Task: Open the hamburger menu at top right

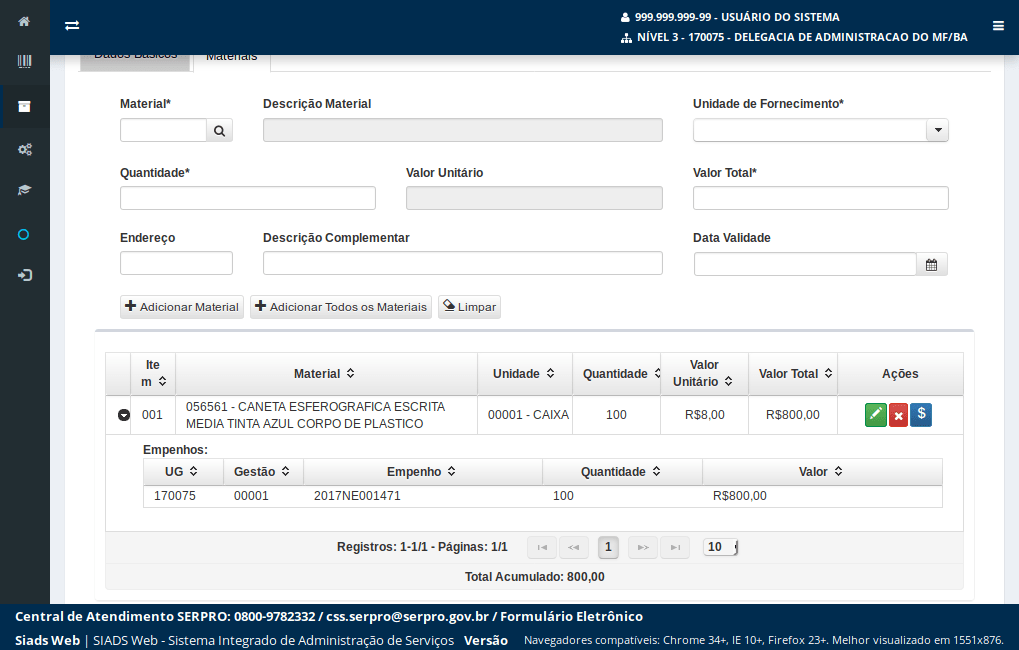Action: [x=998, y=26]
